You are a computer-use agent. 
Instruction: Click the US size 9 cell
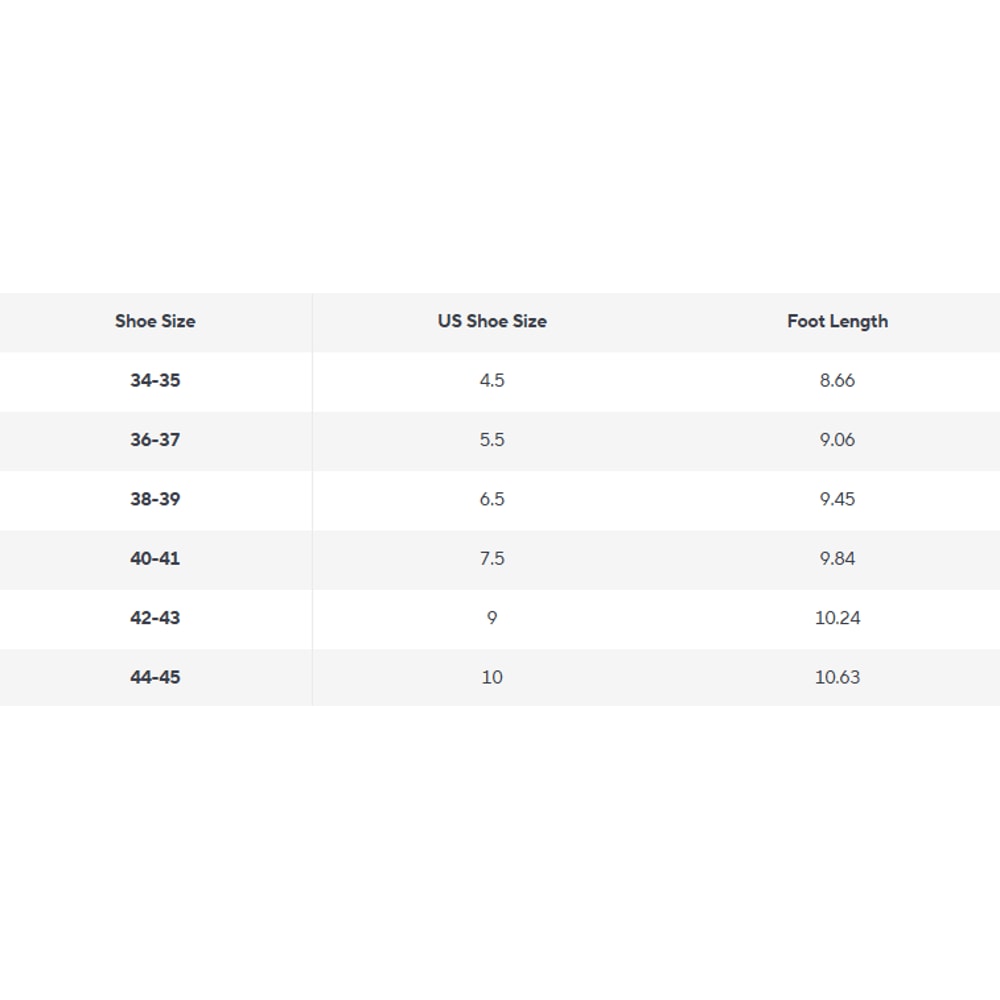pyautogui.click(x=492, y=617)
